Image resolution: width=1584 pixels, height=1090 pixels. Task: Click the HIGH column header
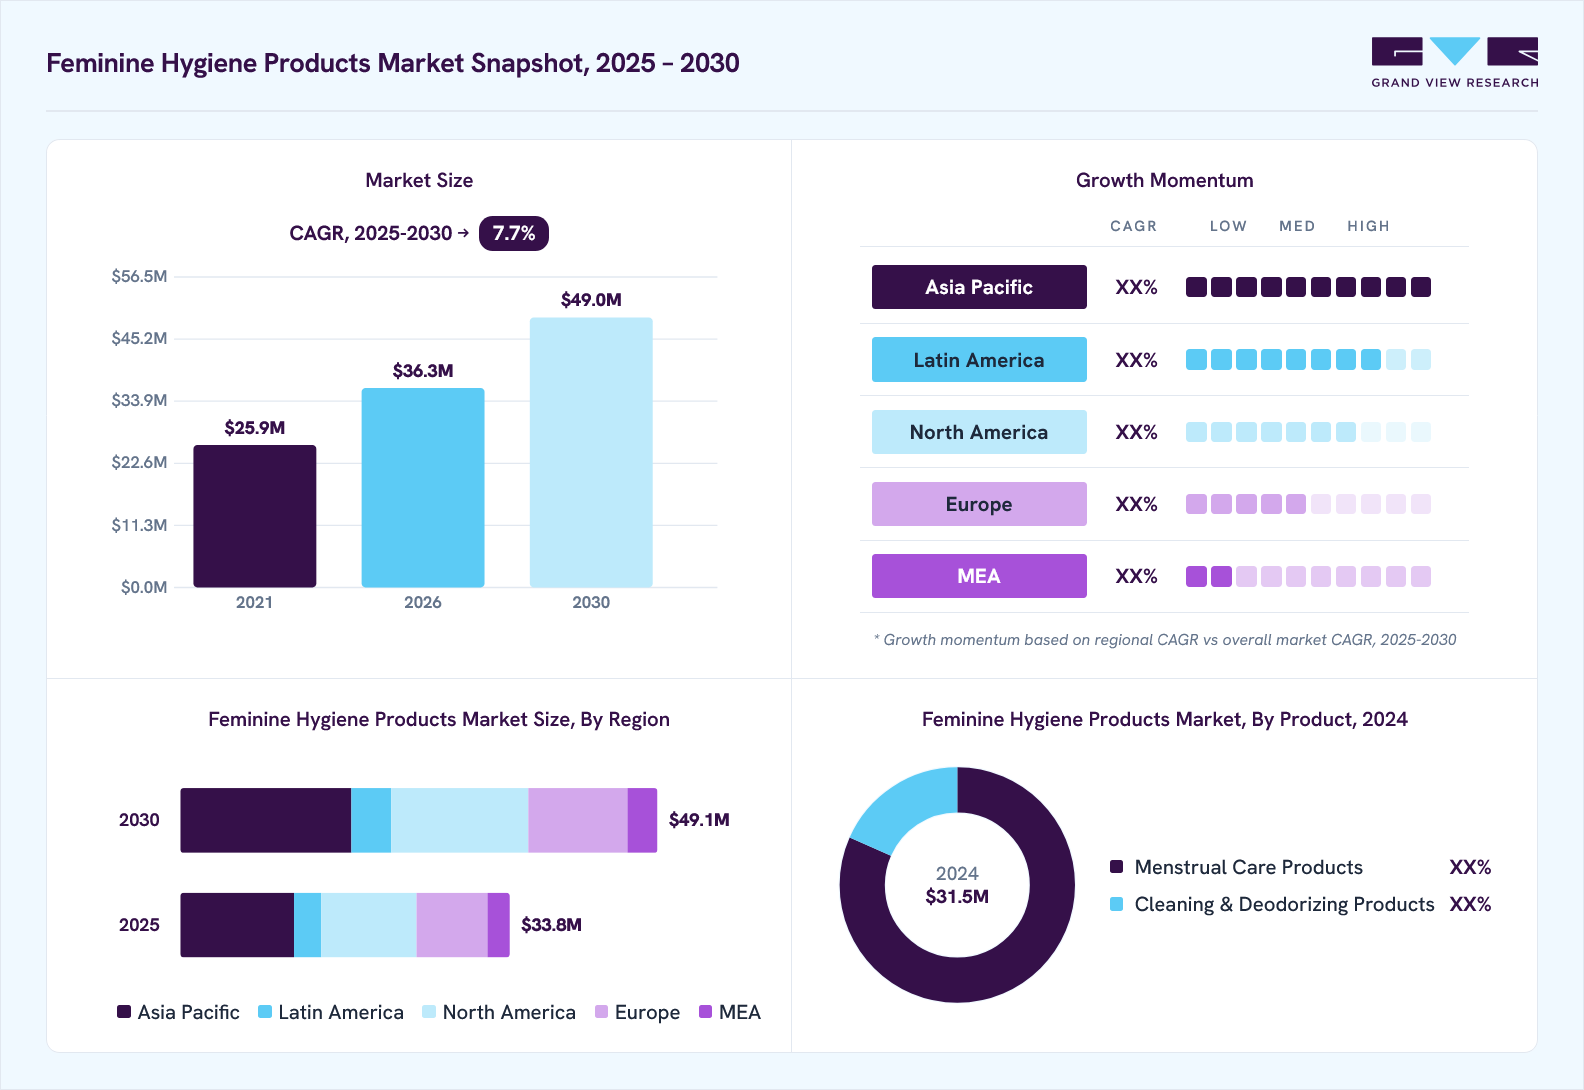pyautogui.click(x=1368, y=226)
